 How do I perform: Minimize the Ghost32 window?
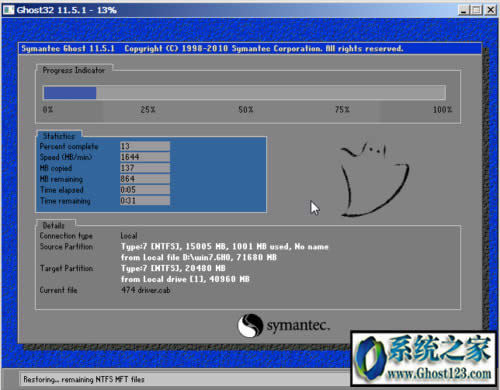[x=463, y=10]
